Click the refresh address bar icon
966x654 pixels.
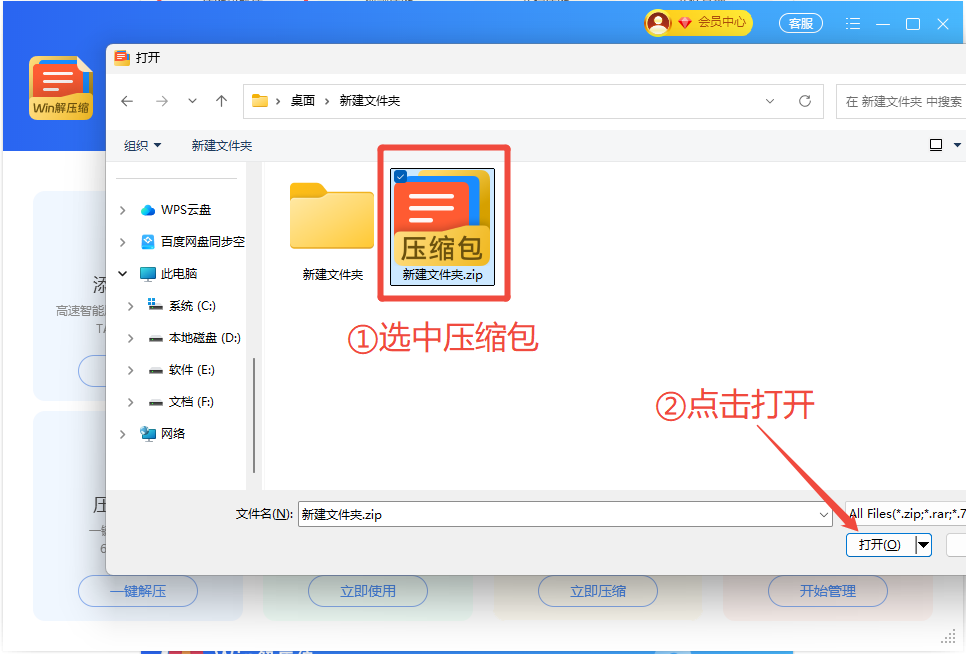pyautogui.click(x=804, y=101)
